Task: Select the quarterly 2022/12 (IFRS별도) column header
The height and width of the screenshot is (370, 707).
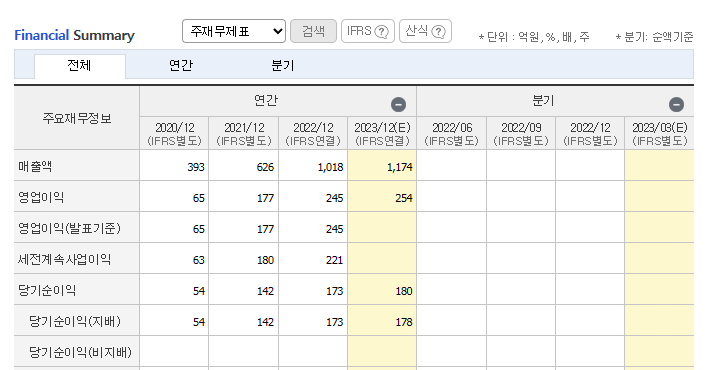Action: 590,134
